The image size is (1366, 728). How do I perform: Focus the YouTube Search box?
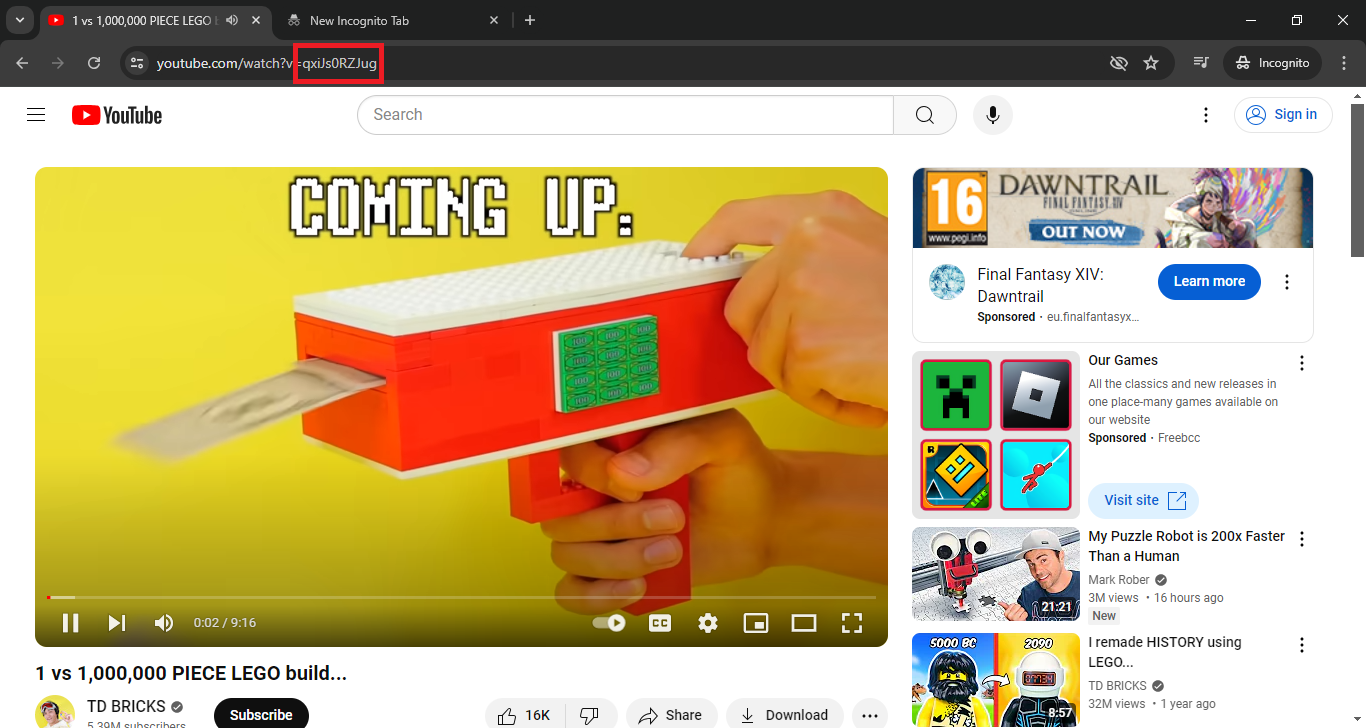[625, 115]
